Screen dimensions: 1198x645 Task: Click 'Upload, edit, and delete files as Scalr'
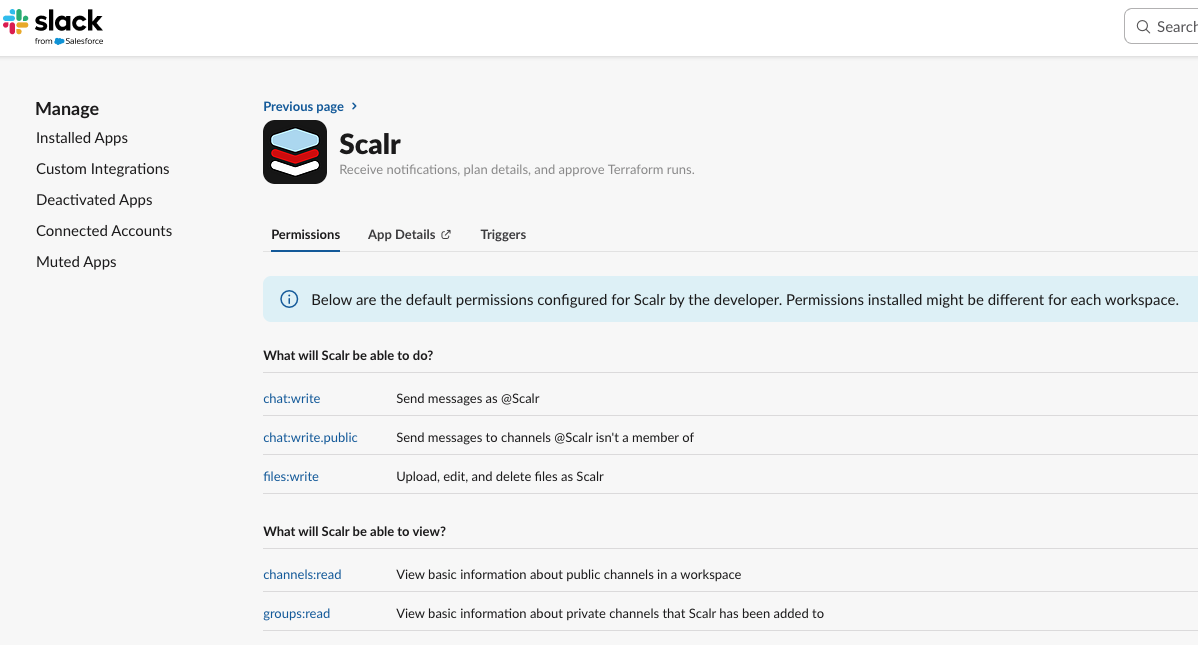click(x=500, y=476)
